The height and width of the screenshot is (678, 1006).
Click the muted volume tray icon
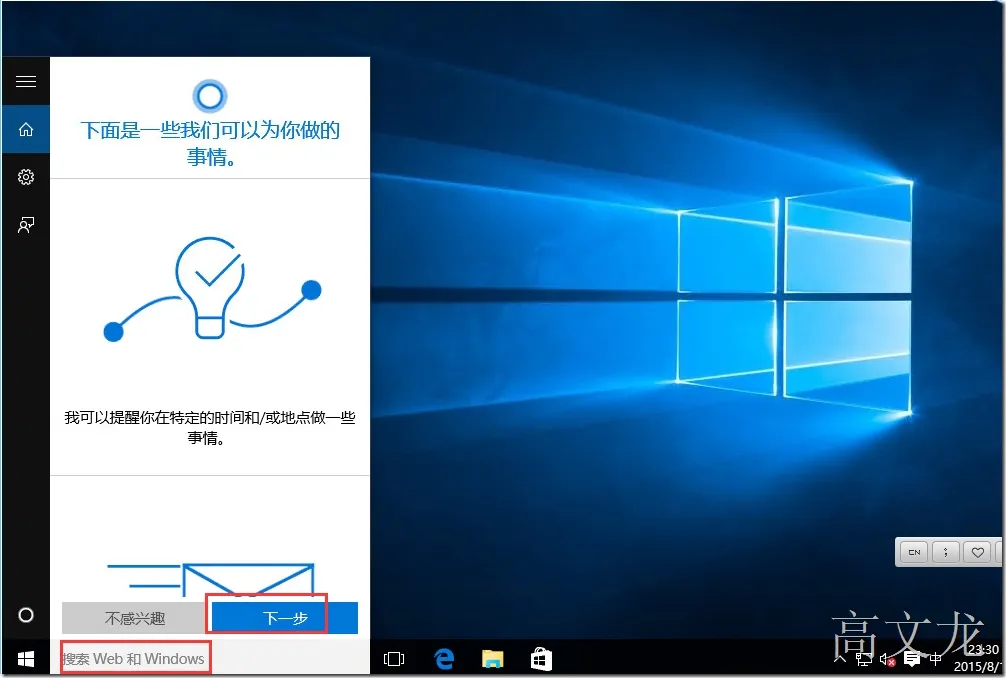tap(888, 659)
